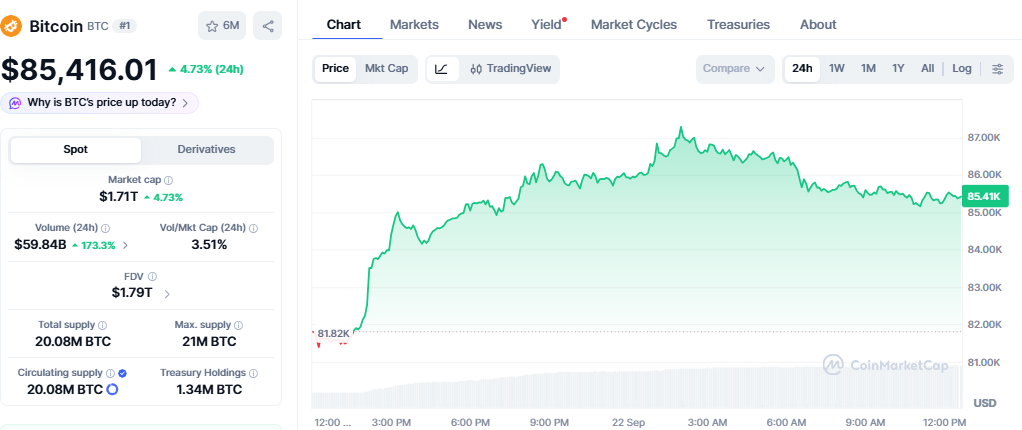Switch to TradingView candlestick chart

pos(511,69)
